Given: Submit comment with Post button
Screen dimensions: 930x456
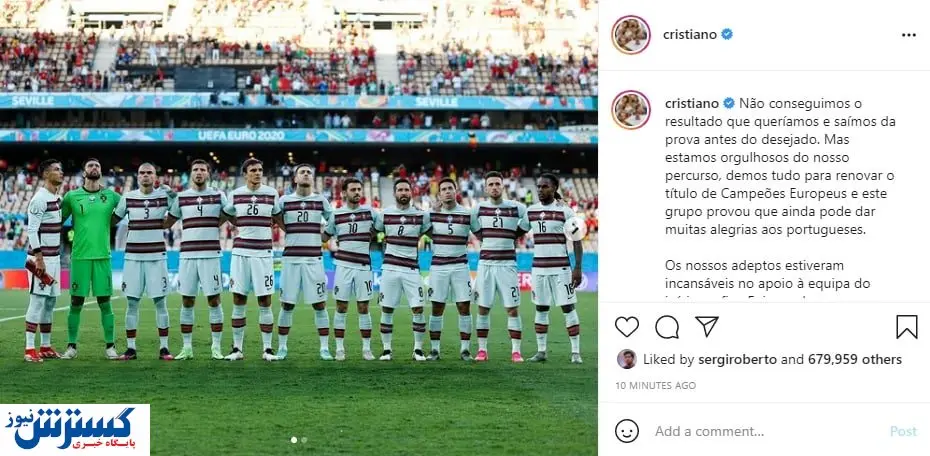Looking at the screenshot, I should [903, 432].
